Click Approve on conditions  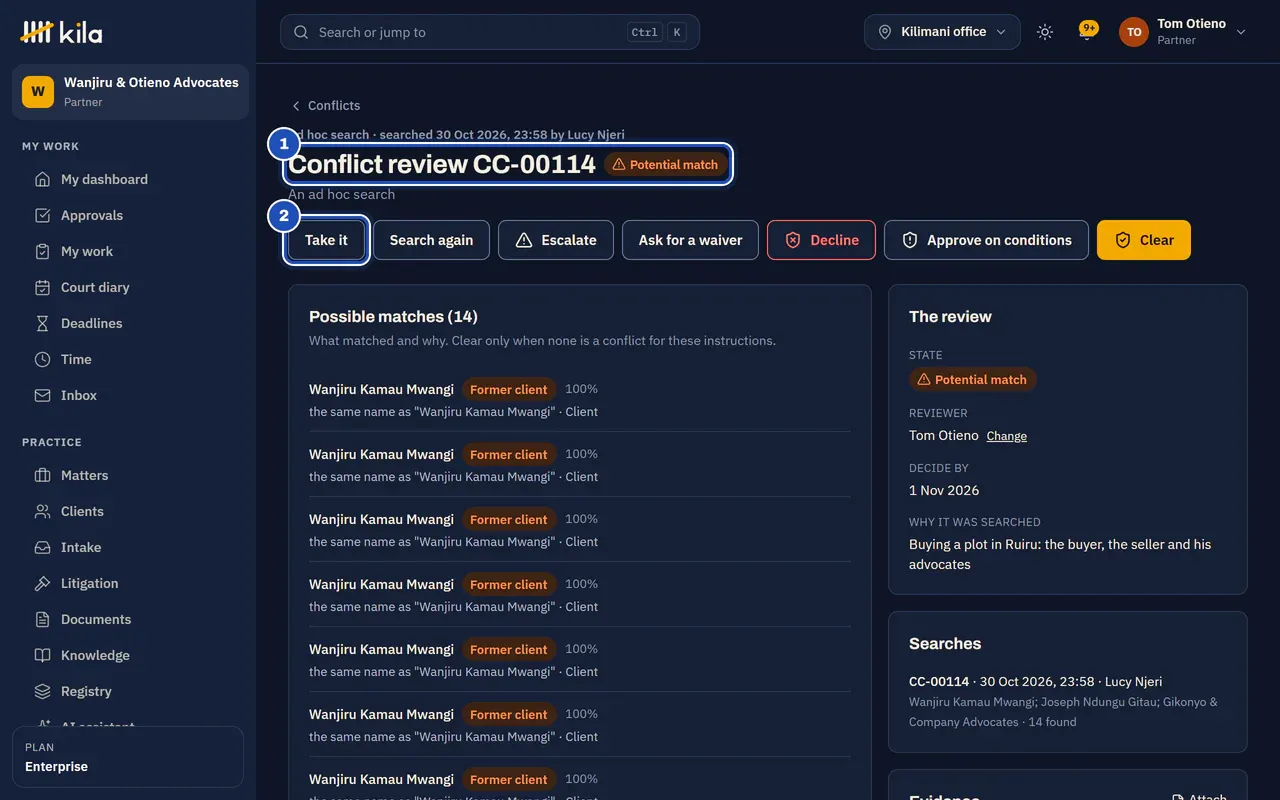[986, 240]
